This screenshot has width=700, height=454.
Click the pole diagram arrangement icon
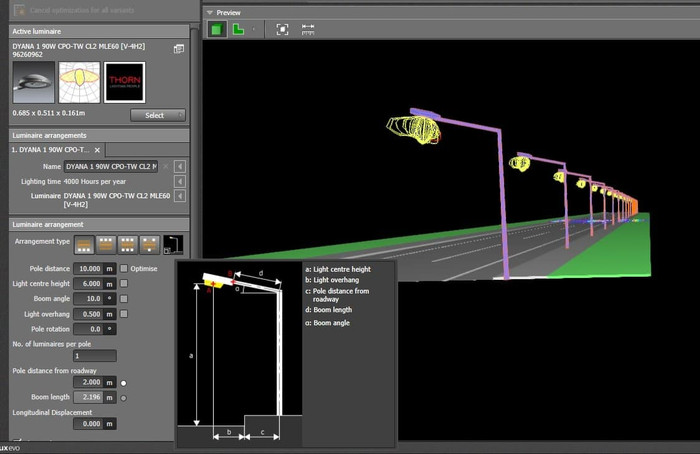pos(174,243)
